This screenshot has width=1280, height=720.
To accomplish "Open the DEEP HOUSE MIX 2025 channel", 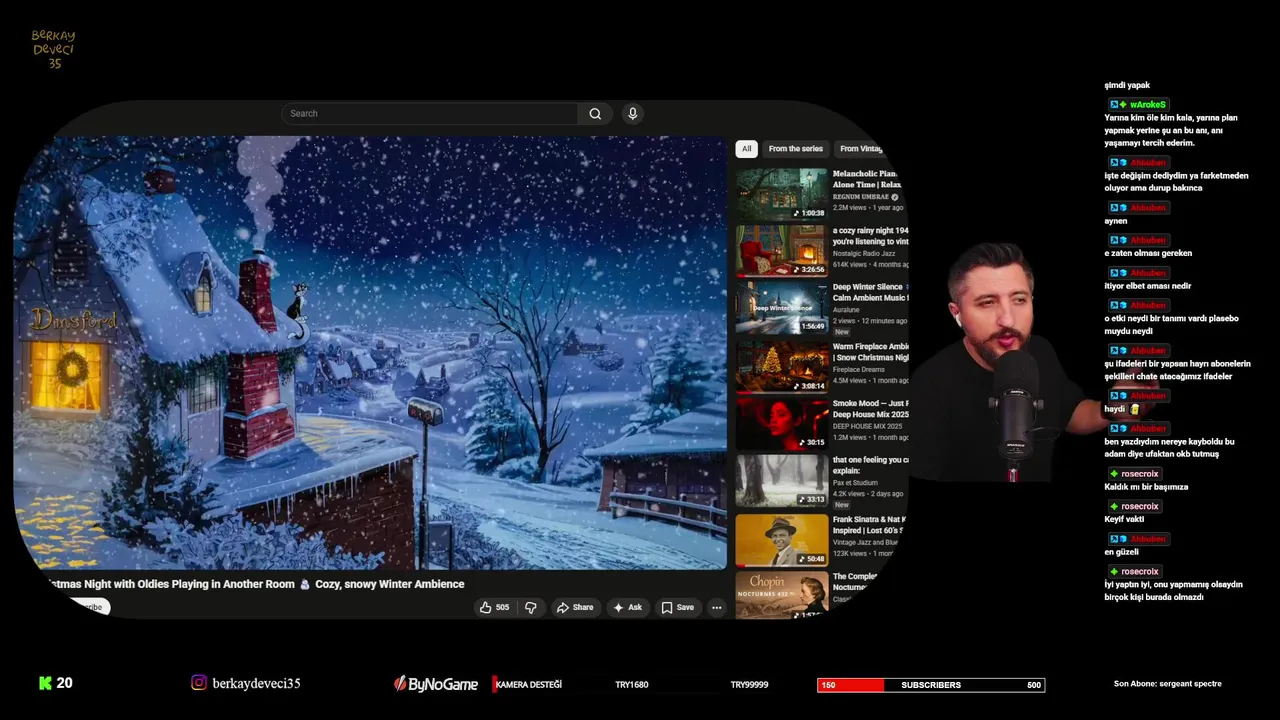I will (867, 426).
